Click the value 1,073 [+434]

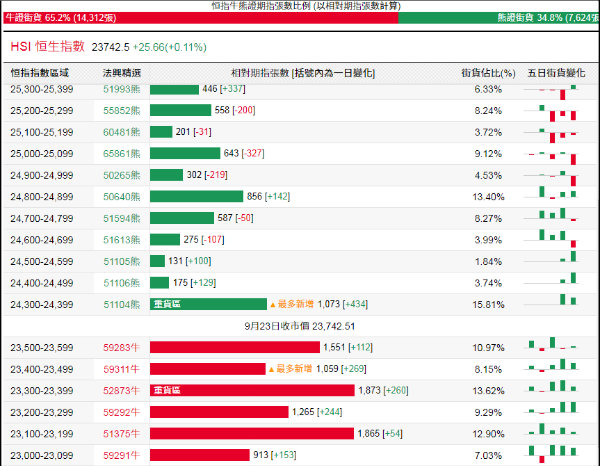click(342, 304)
